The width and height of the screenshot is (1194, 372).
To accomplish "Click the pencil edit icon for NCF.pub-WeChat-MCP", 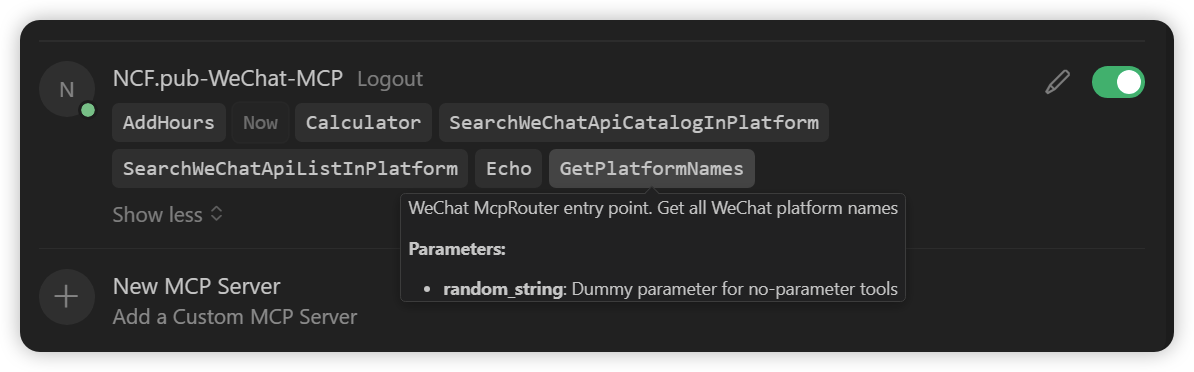I will (1057, 81).
